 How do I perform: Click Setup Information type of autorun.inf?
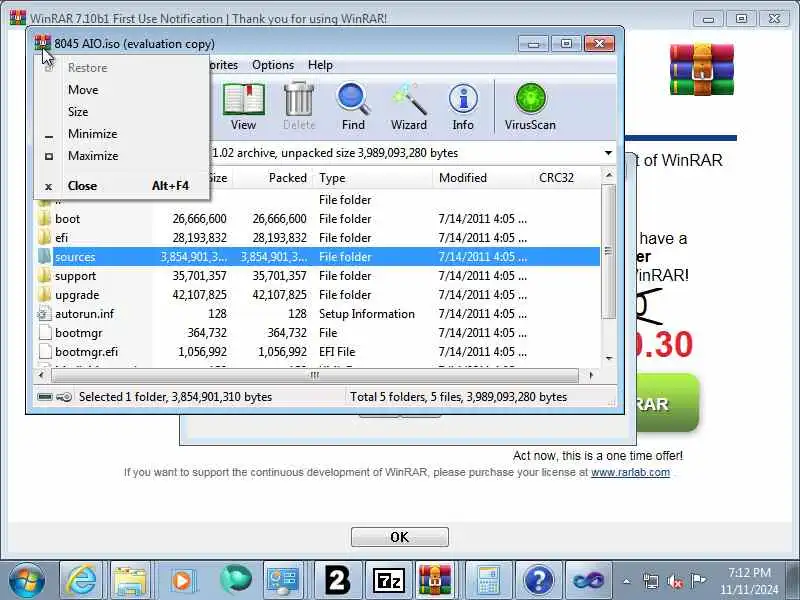367,314
